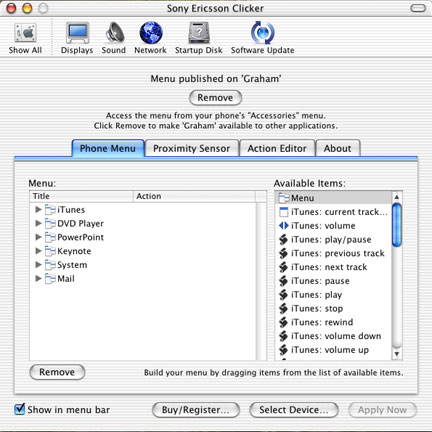Click Remove below the Menu list
Screen dimensions: 432x432
(x=57, y=372)
